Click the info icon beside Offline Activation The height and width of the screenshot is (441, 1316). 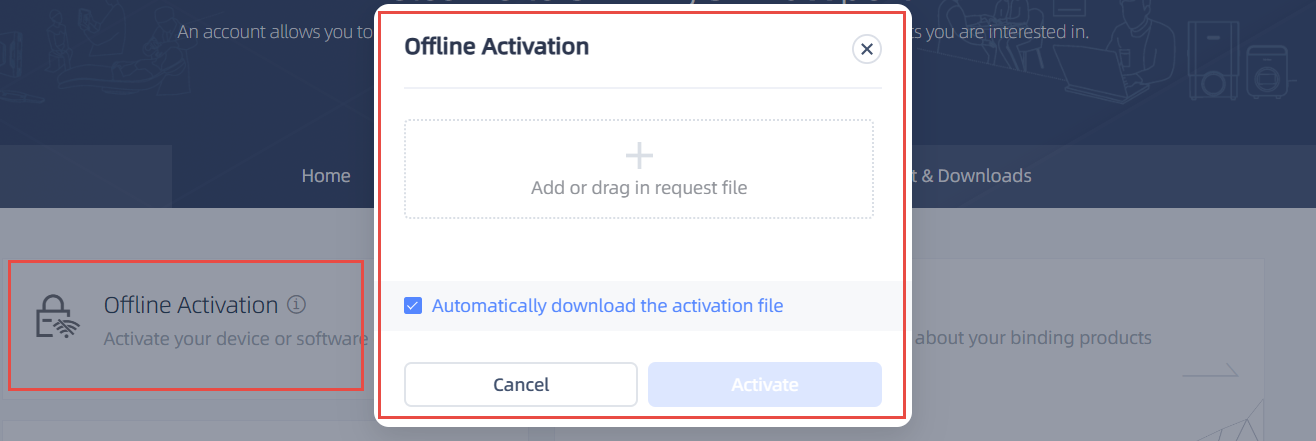point(296,304)
